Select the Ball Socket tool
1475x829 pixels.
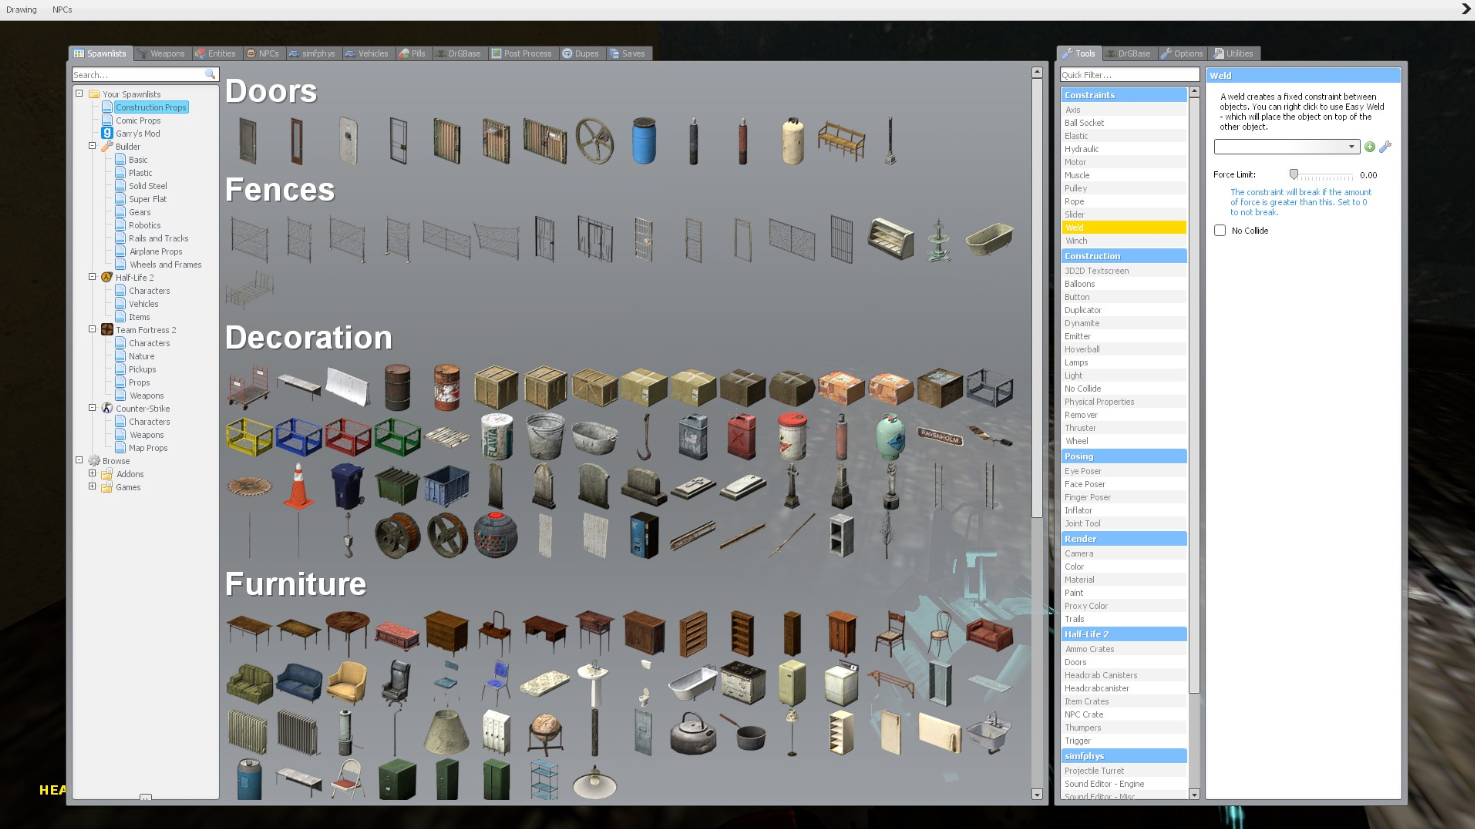[x=1124, y=123]
